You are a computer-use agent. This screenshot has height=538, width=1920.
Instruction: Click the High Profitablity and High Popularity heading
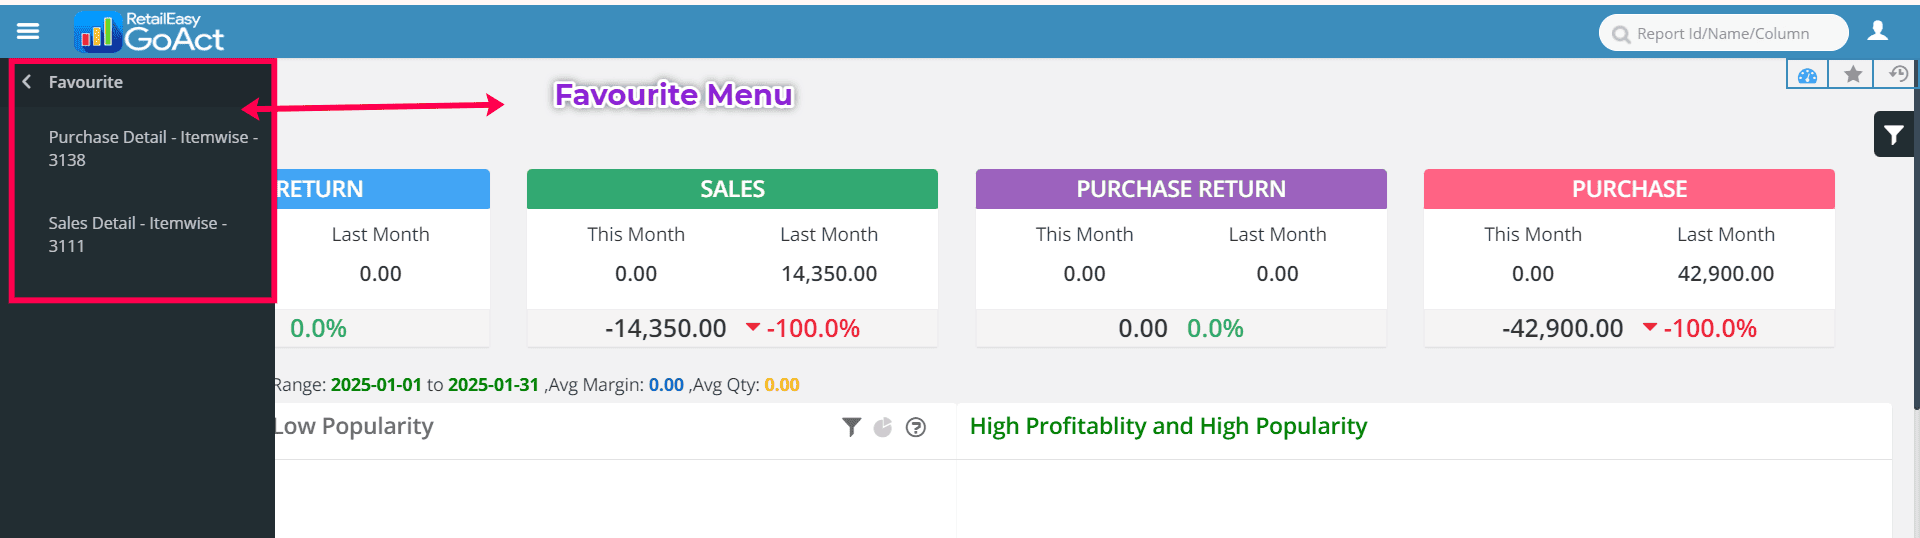point(1168,427)
